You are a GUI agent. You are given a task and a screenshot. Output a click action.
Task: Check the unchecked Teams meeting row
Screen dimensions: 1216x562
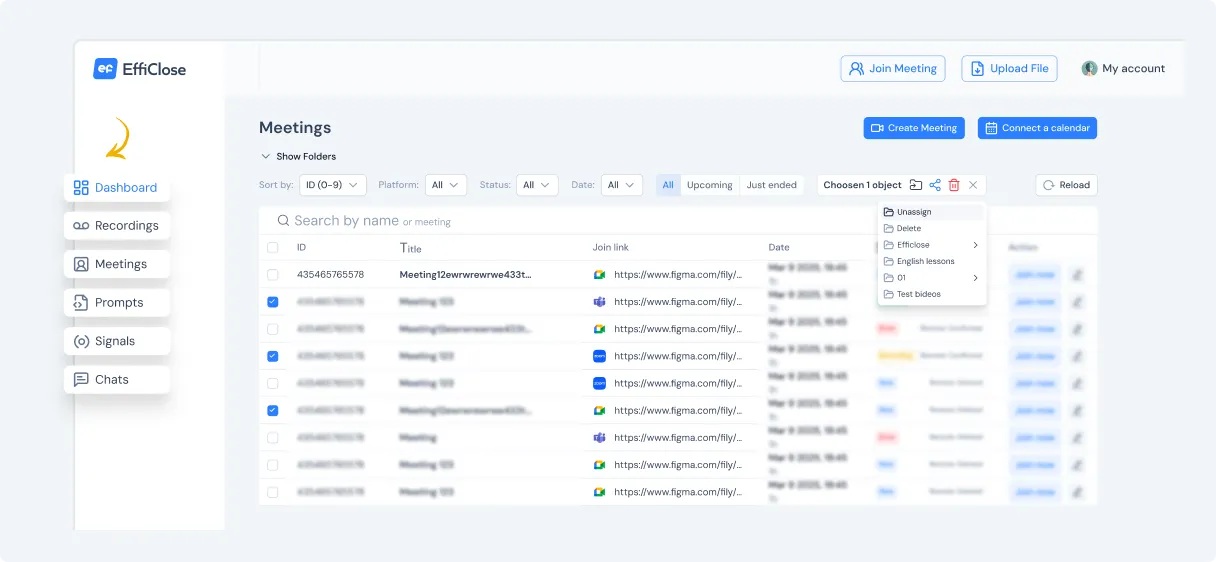pos(273,437)
